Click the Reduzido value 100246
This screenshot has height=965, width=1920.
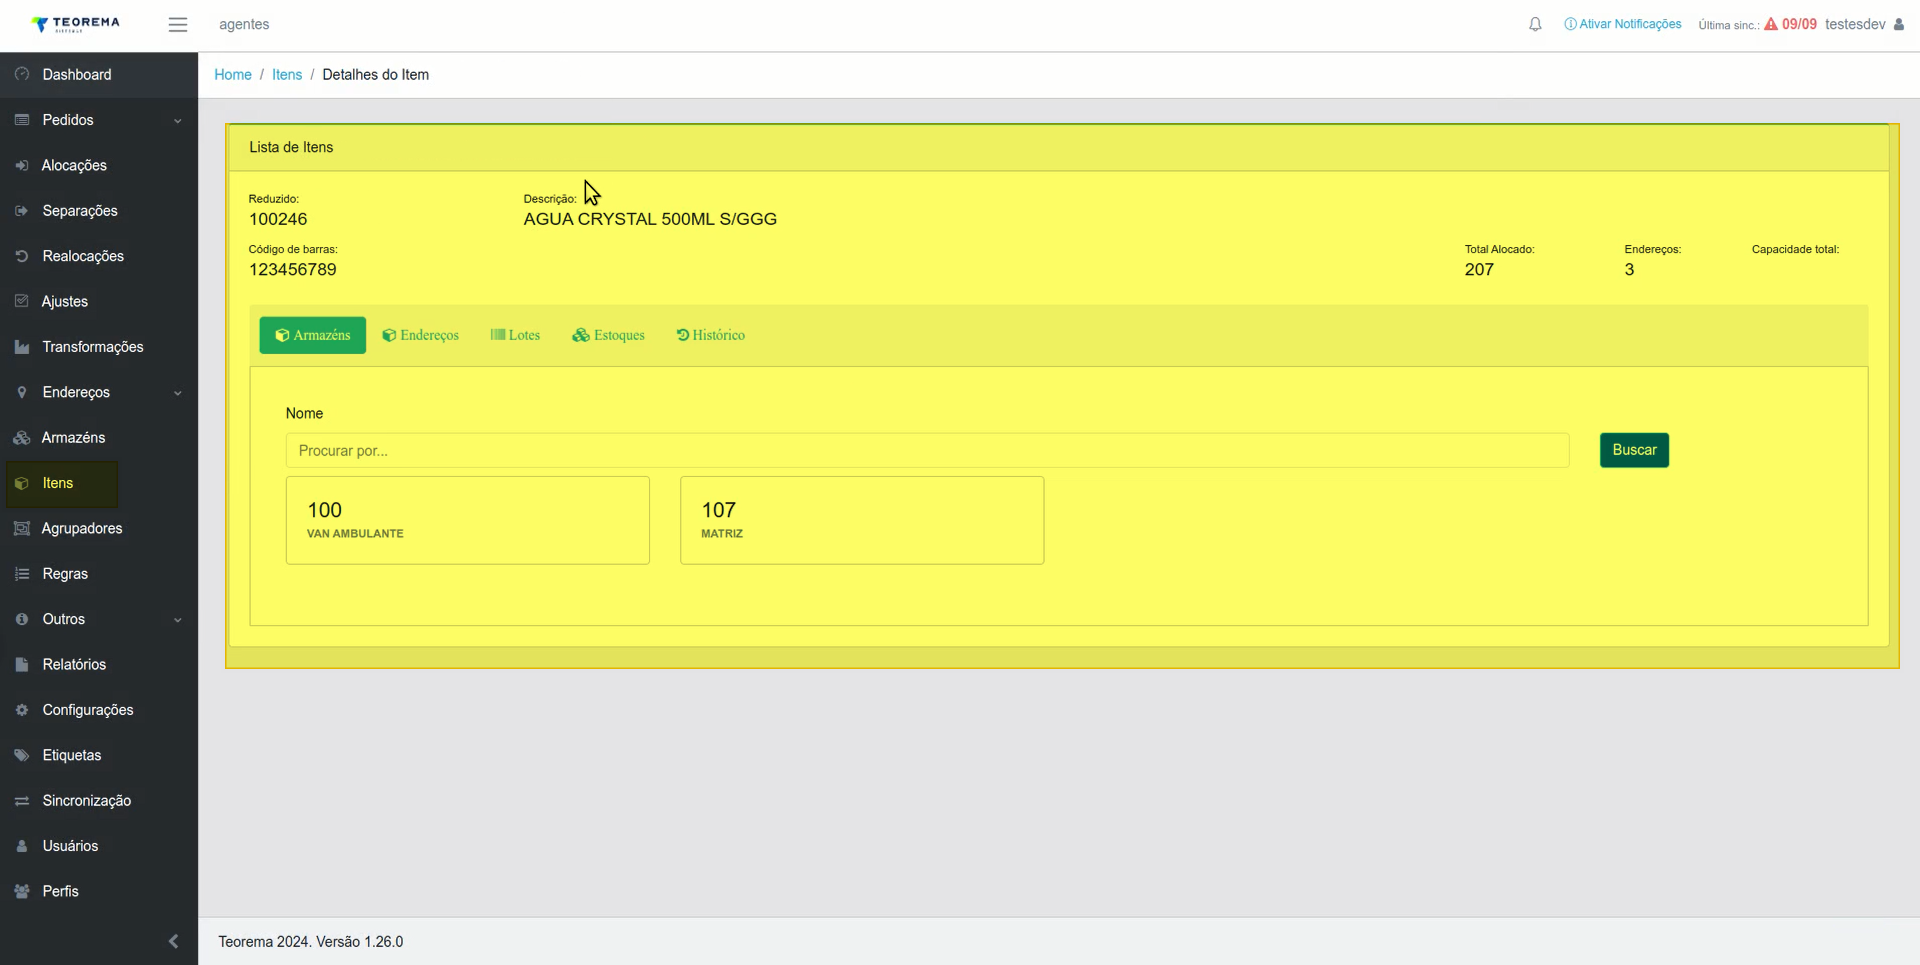278,219
